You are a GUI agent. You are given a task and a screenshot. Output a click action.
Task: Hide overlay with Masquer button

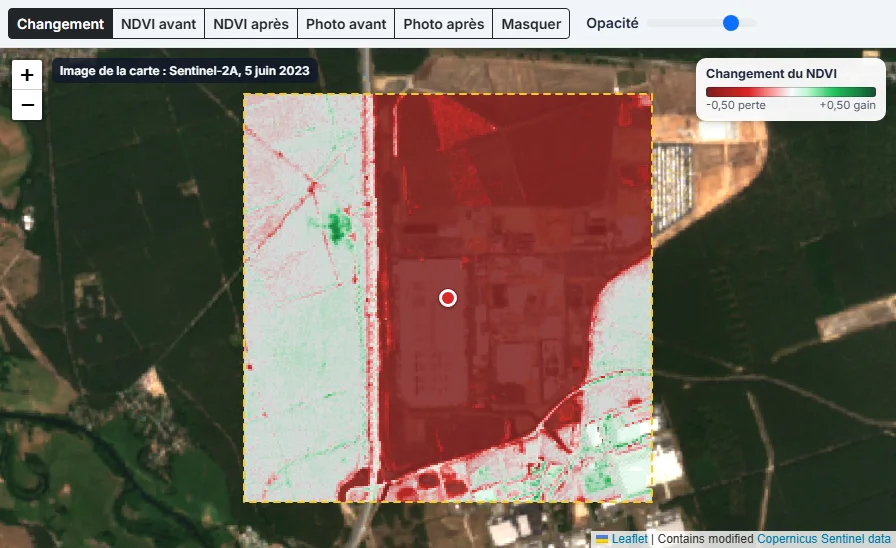pyautogui.click(x=531, y=24)
